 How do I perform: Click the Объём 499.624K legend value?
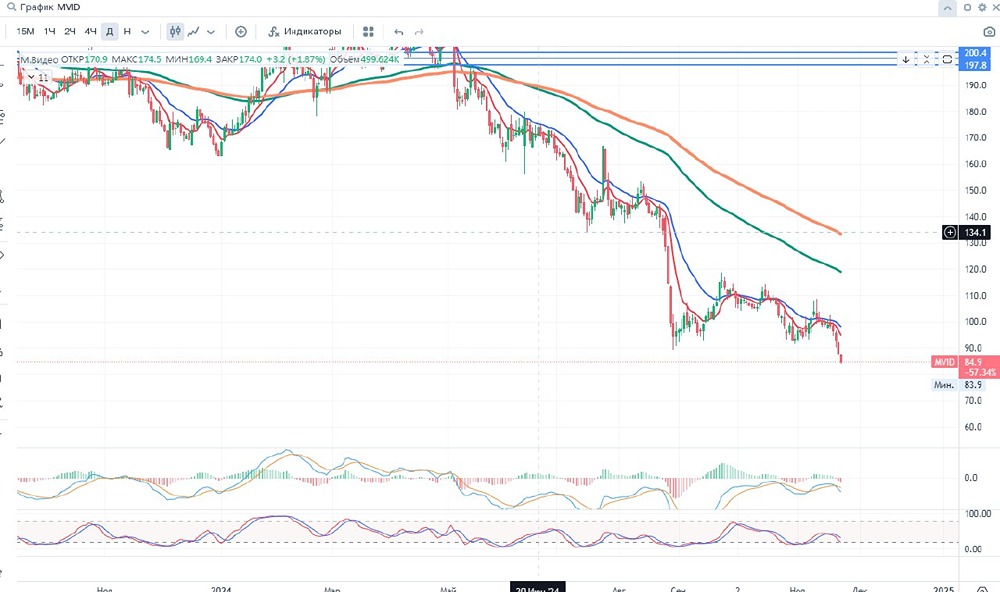[364, 59]
